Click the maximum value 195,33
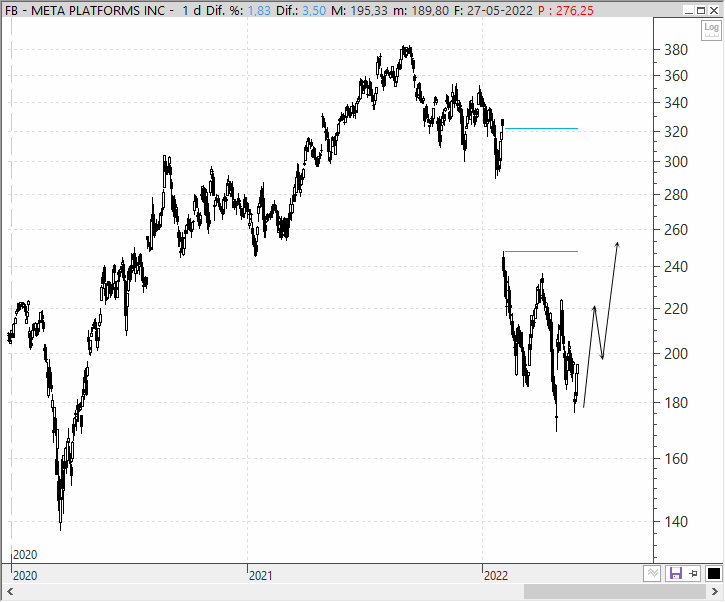This screenshot has height=602, width=725. (x=369, y=10)
